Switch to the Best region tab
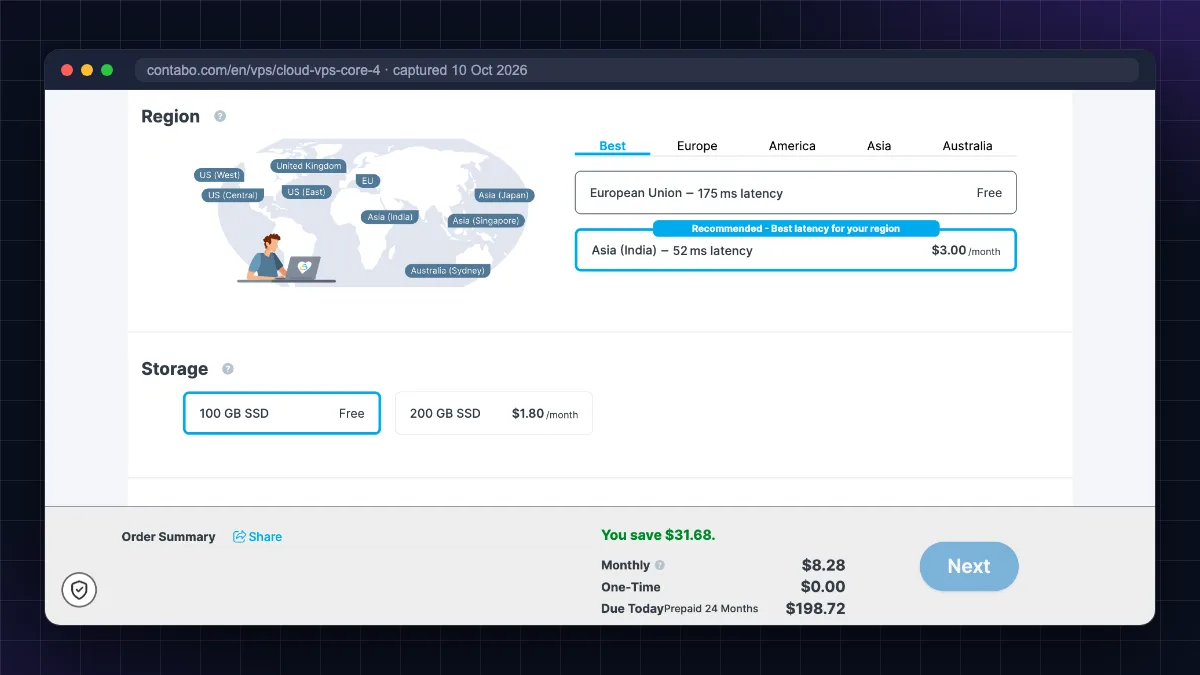Screen dimensions: 1200x675 point(612,146)
